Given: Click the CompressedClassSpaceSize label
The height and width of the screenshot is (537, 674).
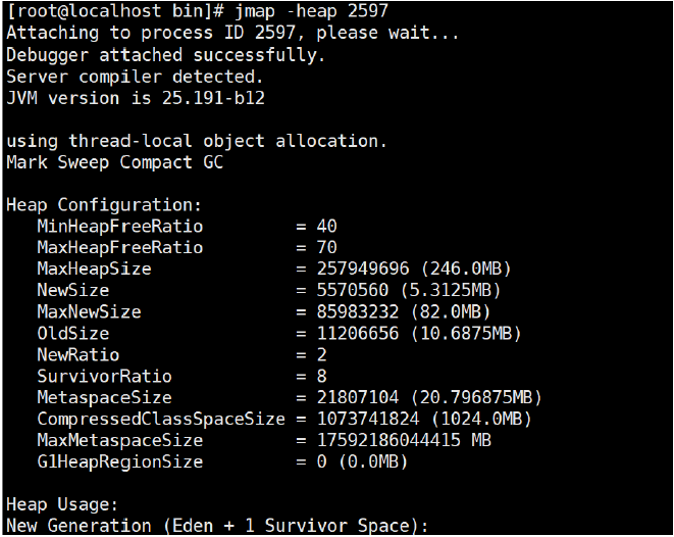Looking at the screenshot, I should click(161, 419).
